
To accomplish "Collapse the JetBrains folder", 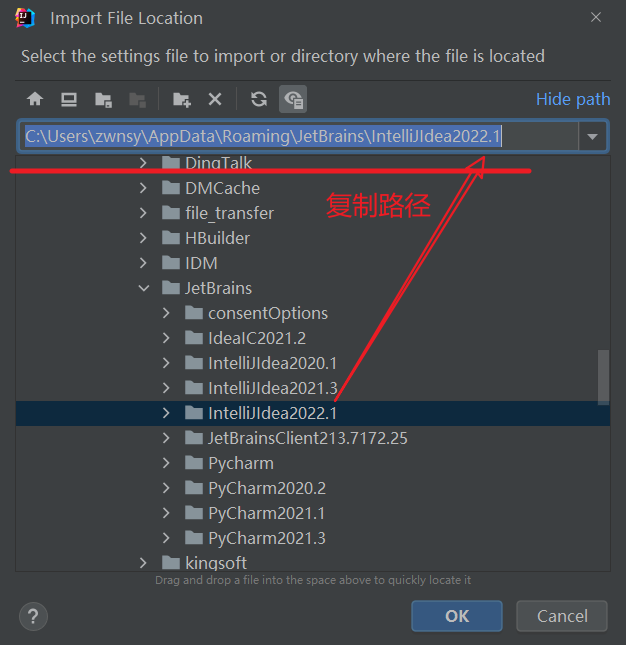I will click(143, 288).
